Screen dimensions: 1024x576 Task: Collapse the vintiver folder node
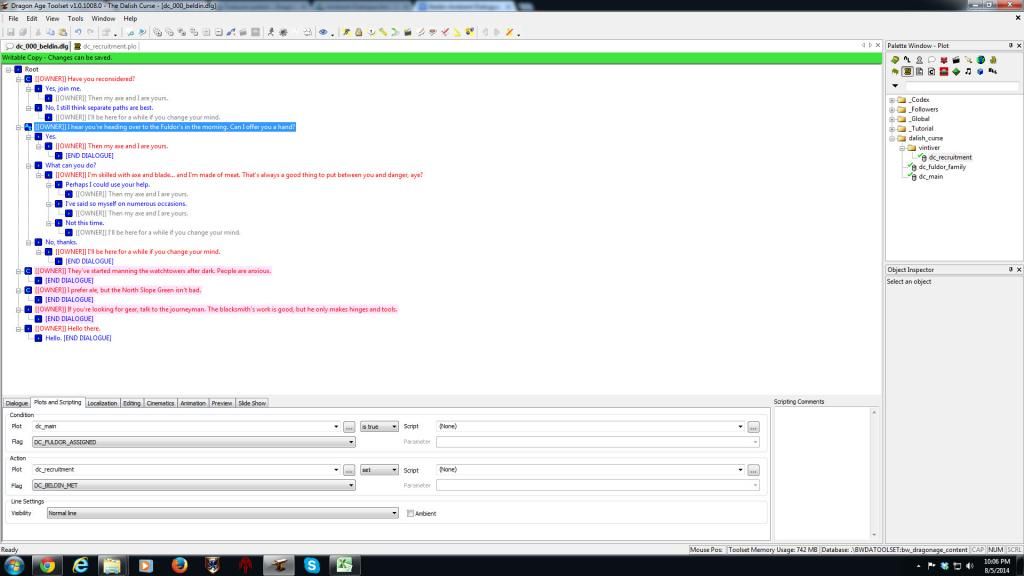click(x=901, y=148)
